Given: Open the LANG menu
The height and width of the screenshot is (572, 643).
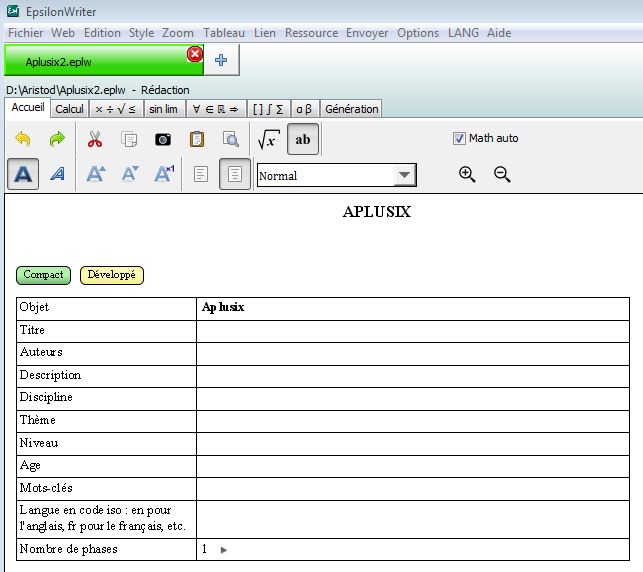Looking at the screenshot, I should pyautogui.click(x=463, y=33).
